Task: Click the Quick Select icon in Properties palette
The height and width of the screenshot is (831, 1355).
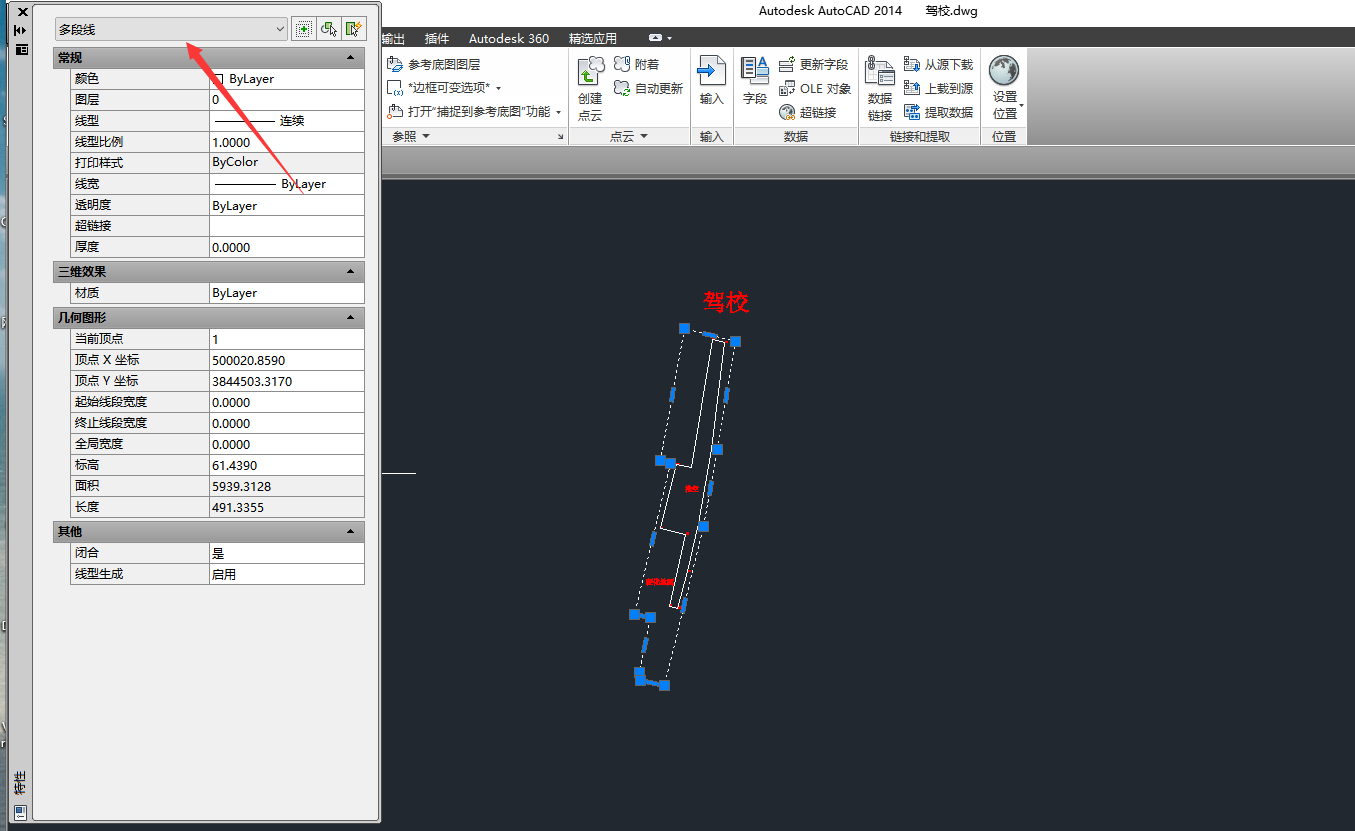Action: (x=354, y=30)
